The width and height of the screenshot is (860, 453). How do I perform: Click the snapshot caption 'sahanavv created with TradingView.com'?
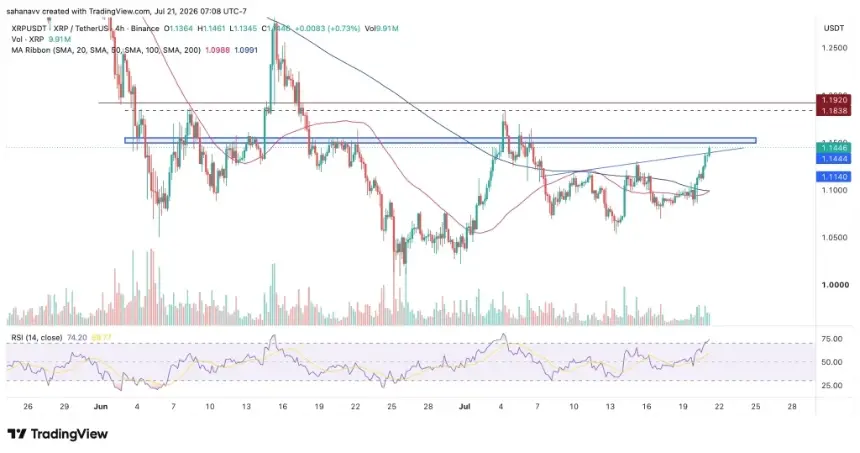tap(79, 11)
